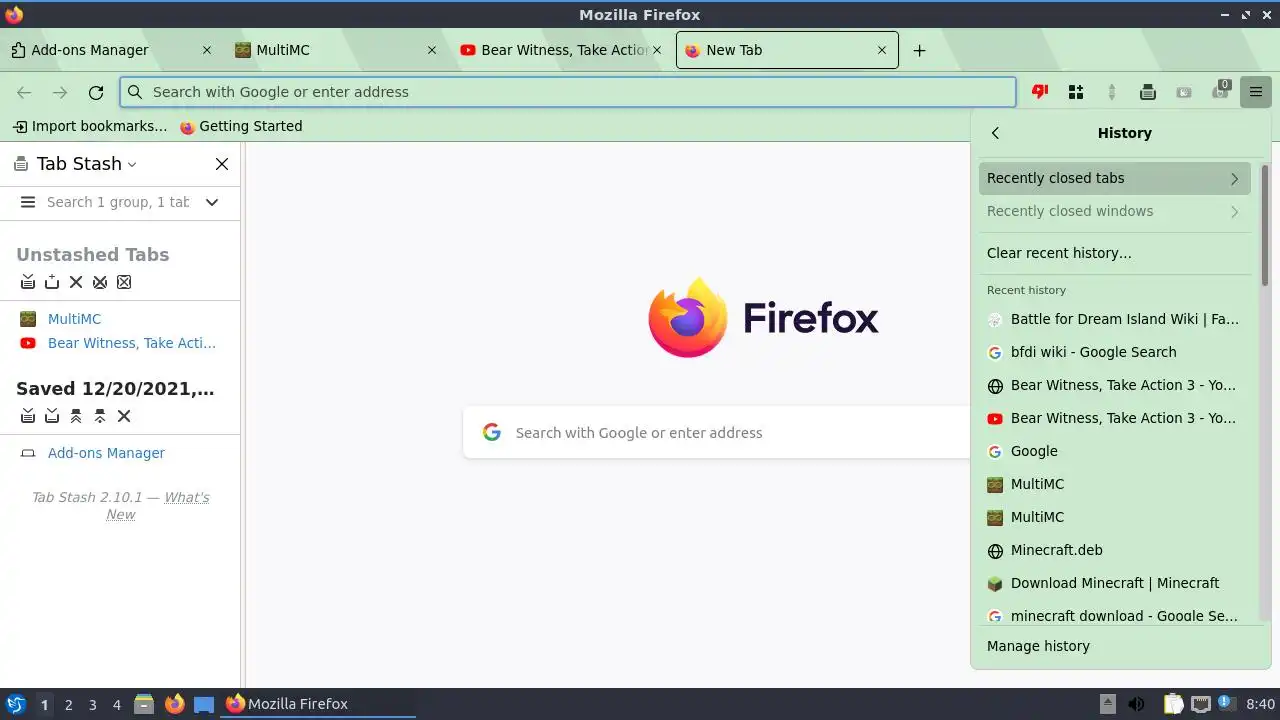Open Bear Witness link in Tab Stash sidebar
The height and width of the screenshot is (720, 1280).
[x=132, y=343]
